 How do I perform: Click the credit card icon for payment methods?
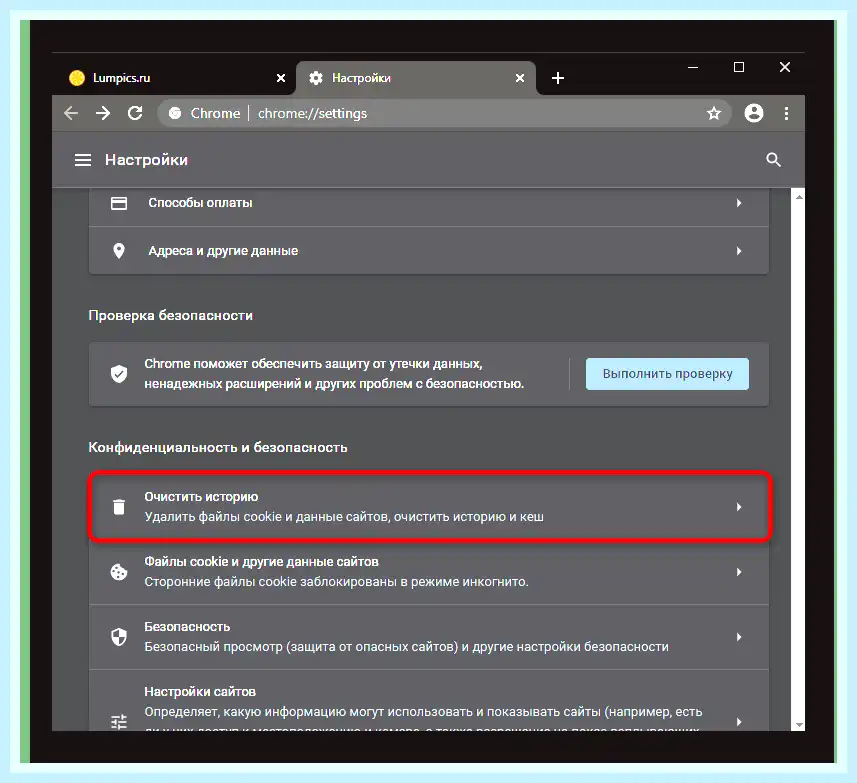(119, 203)
